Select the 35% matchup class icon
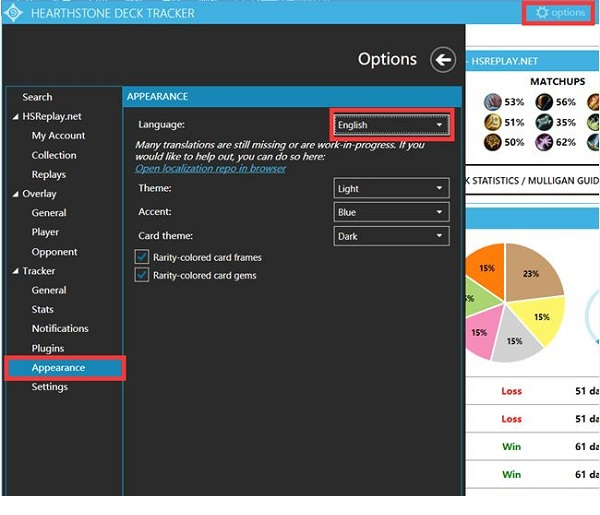Screen dimensions: 600x515 [x=544, y=122]
